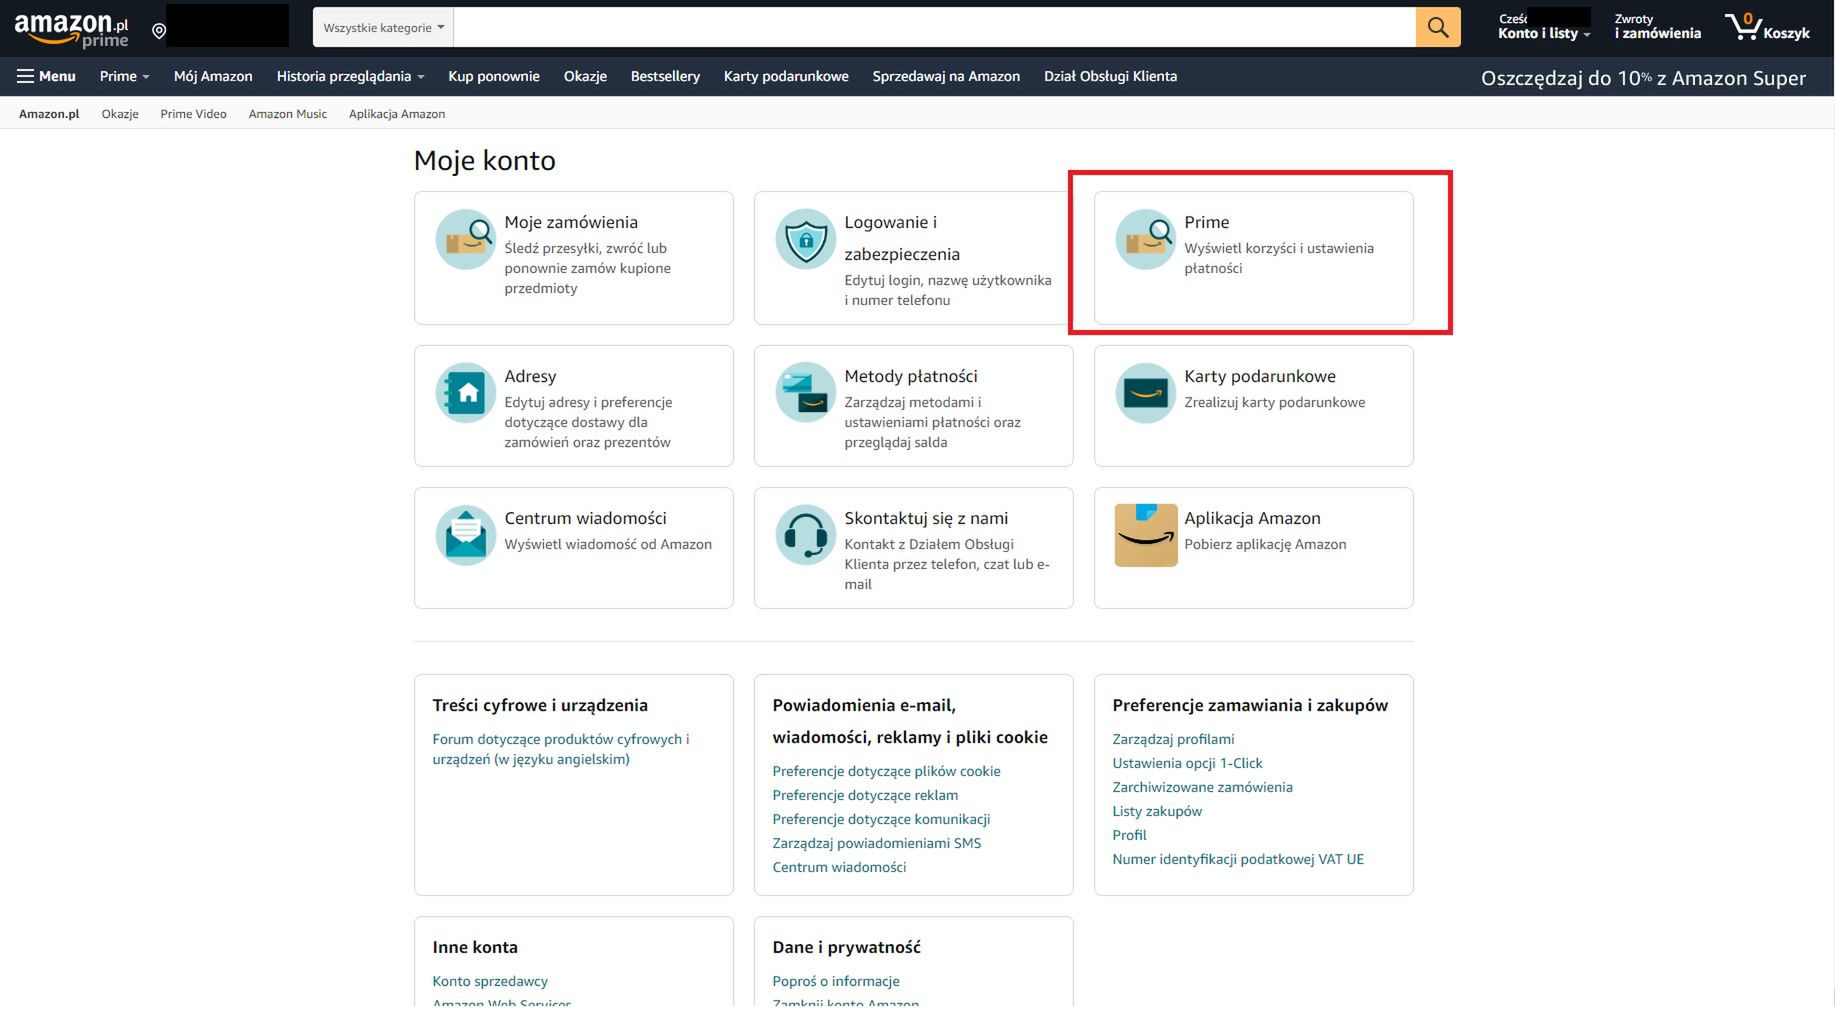Open the Profil link
The image size is (1835, 1009).
(x=1129, y=835)
